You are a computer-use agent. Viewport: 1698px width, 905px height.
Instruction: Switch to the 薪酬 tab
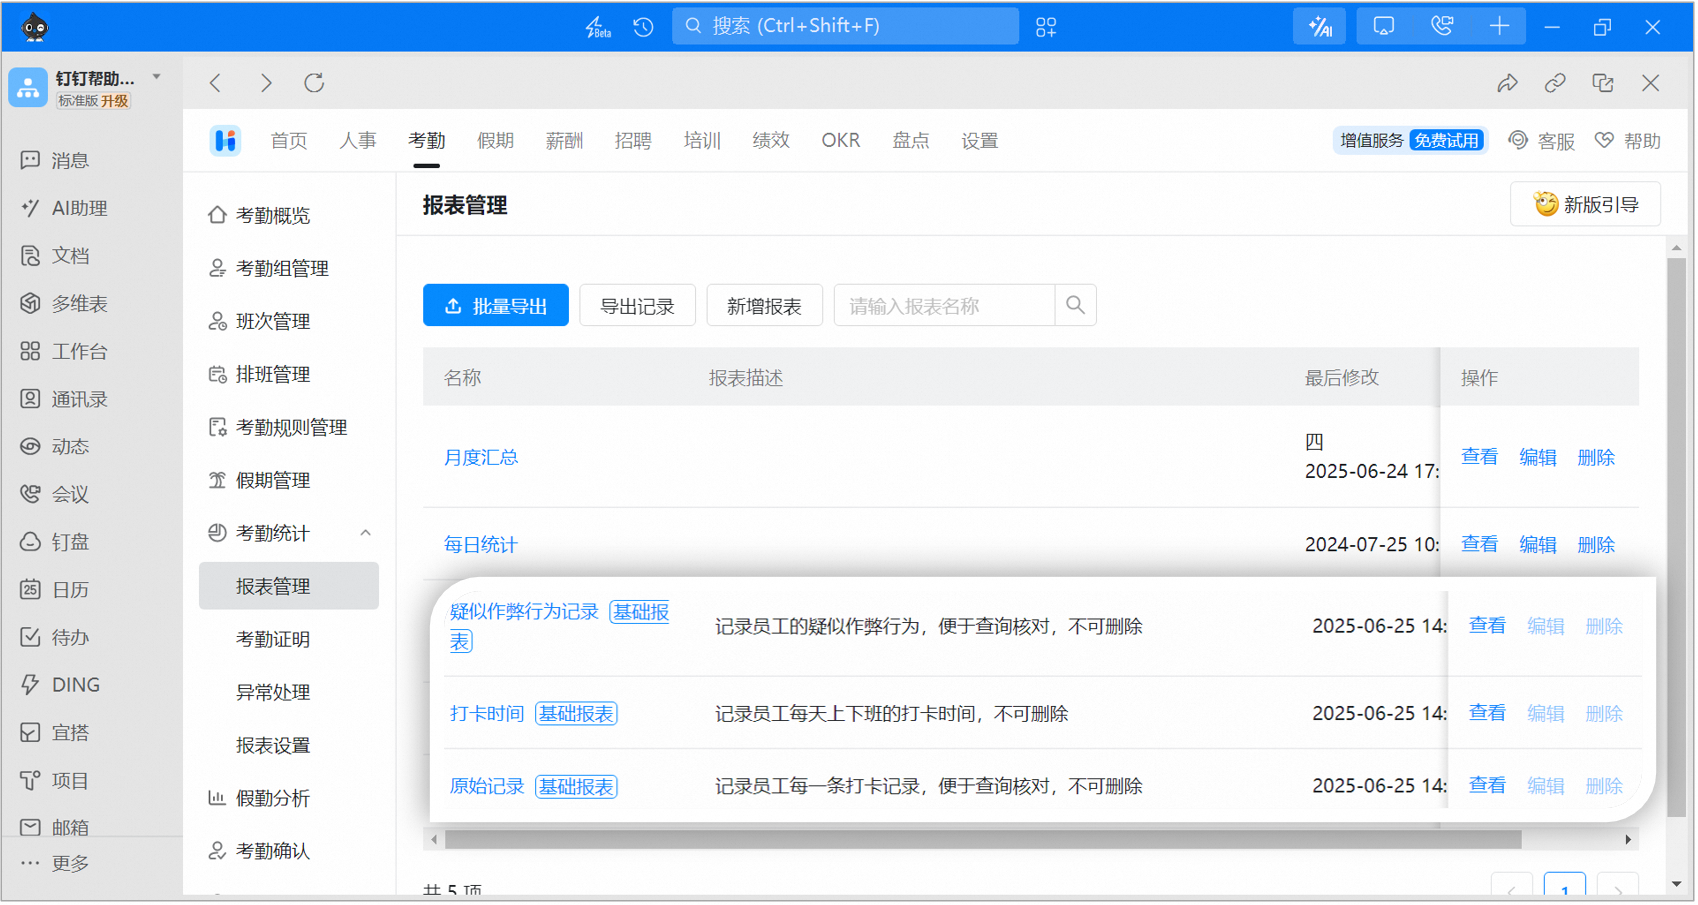point(565,141)
